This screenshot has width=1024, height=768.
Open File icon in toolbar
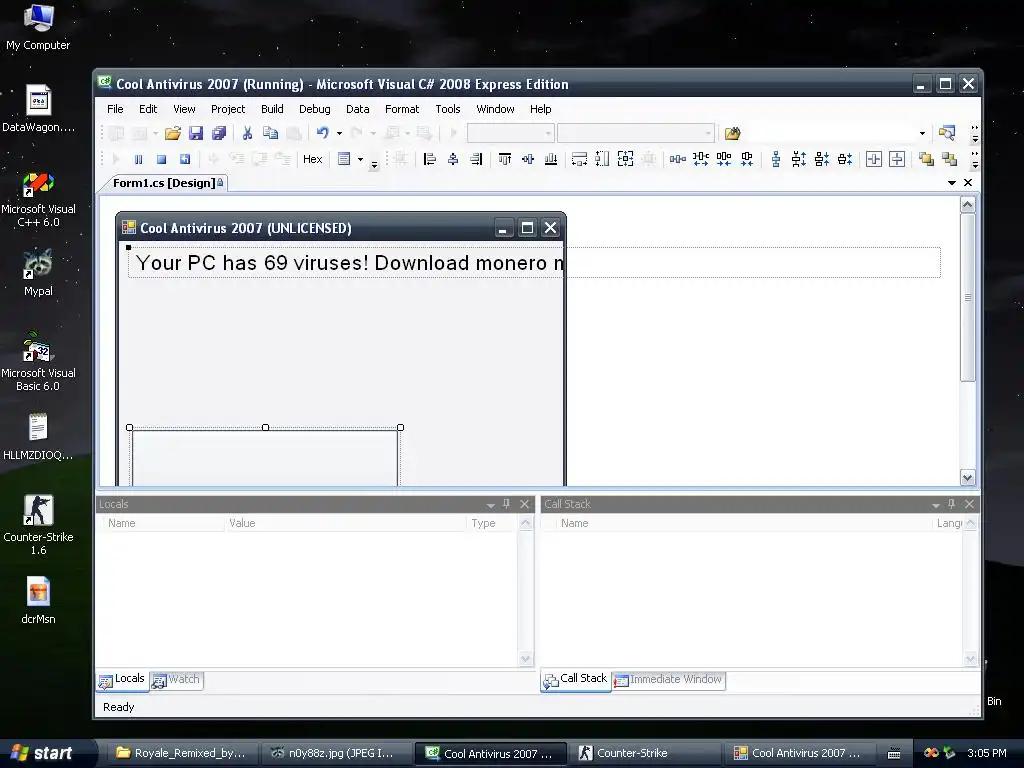click(x=172, y=133)
